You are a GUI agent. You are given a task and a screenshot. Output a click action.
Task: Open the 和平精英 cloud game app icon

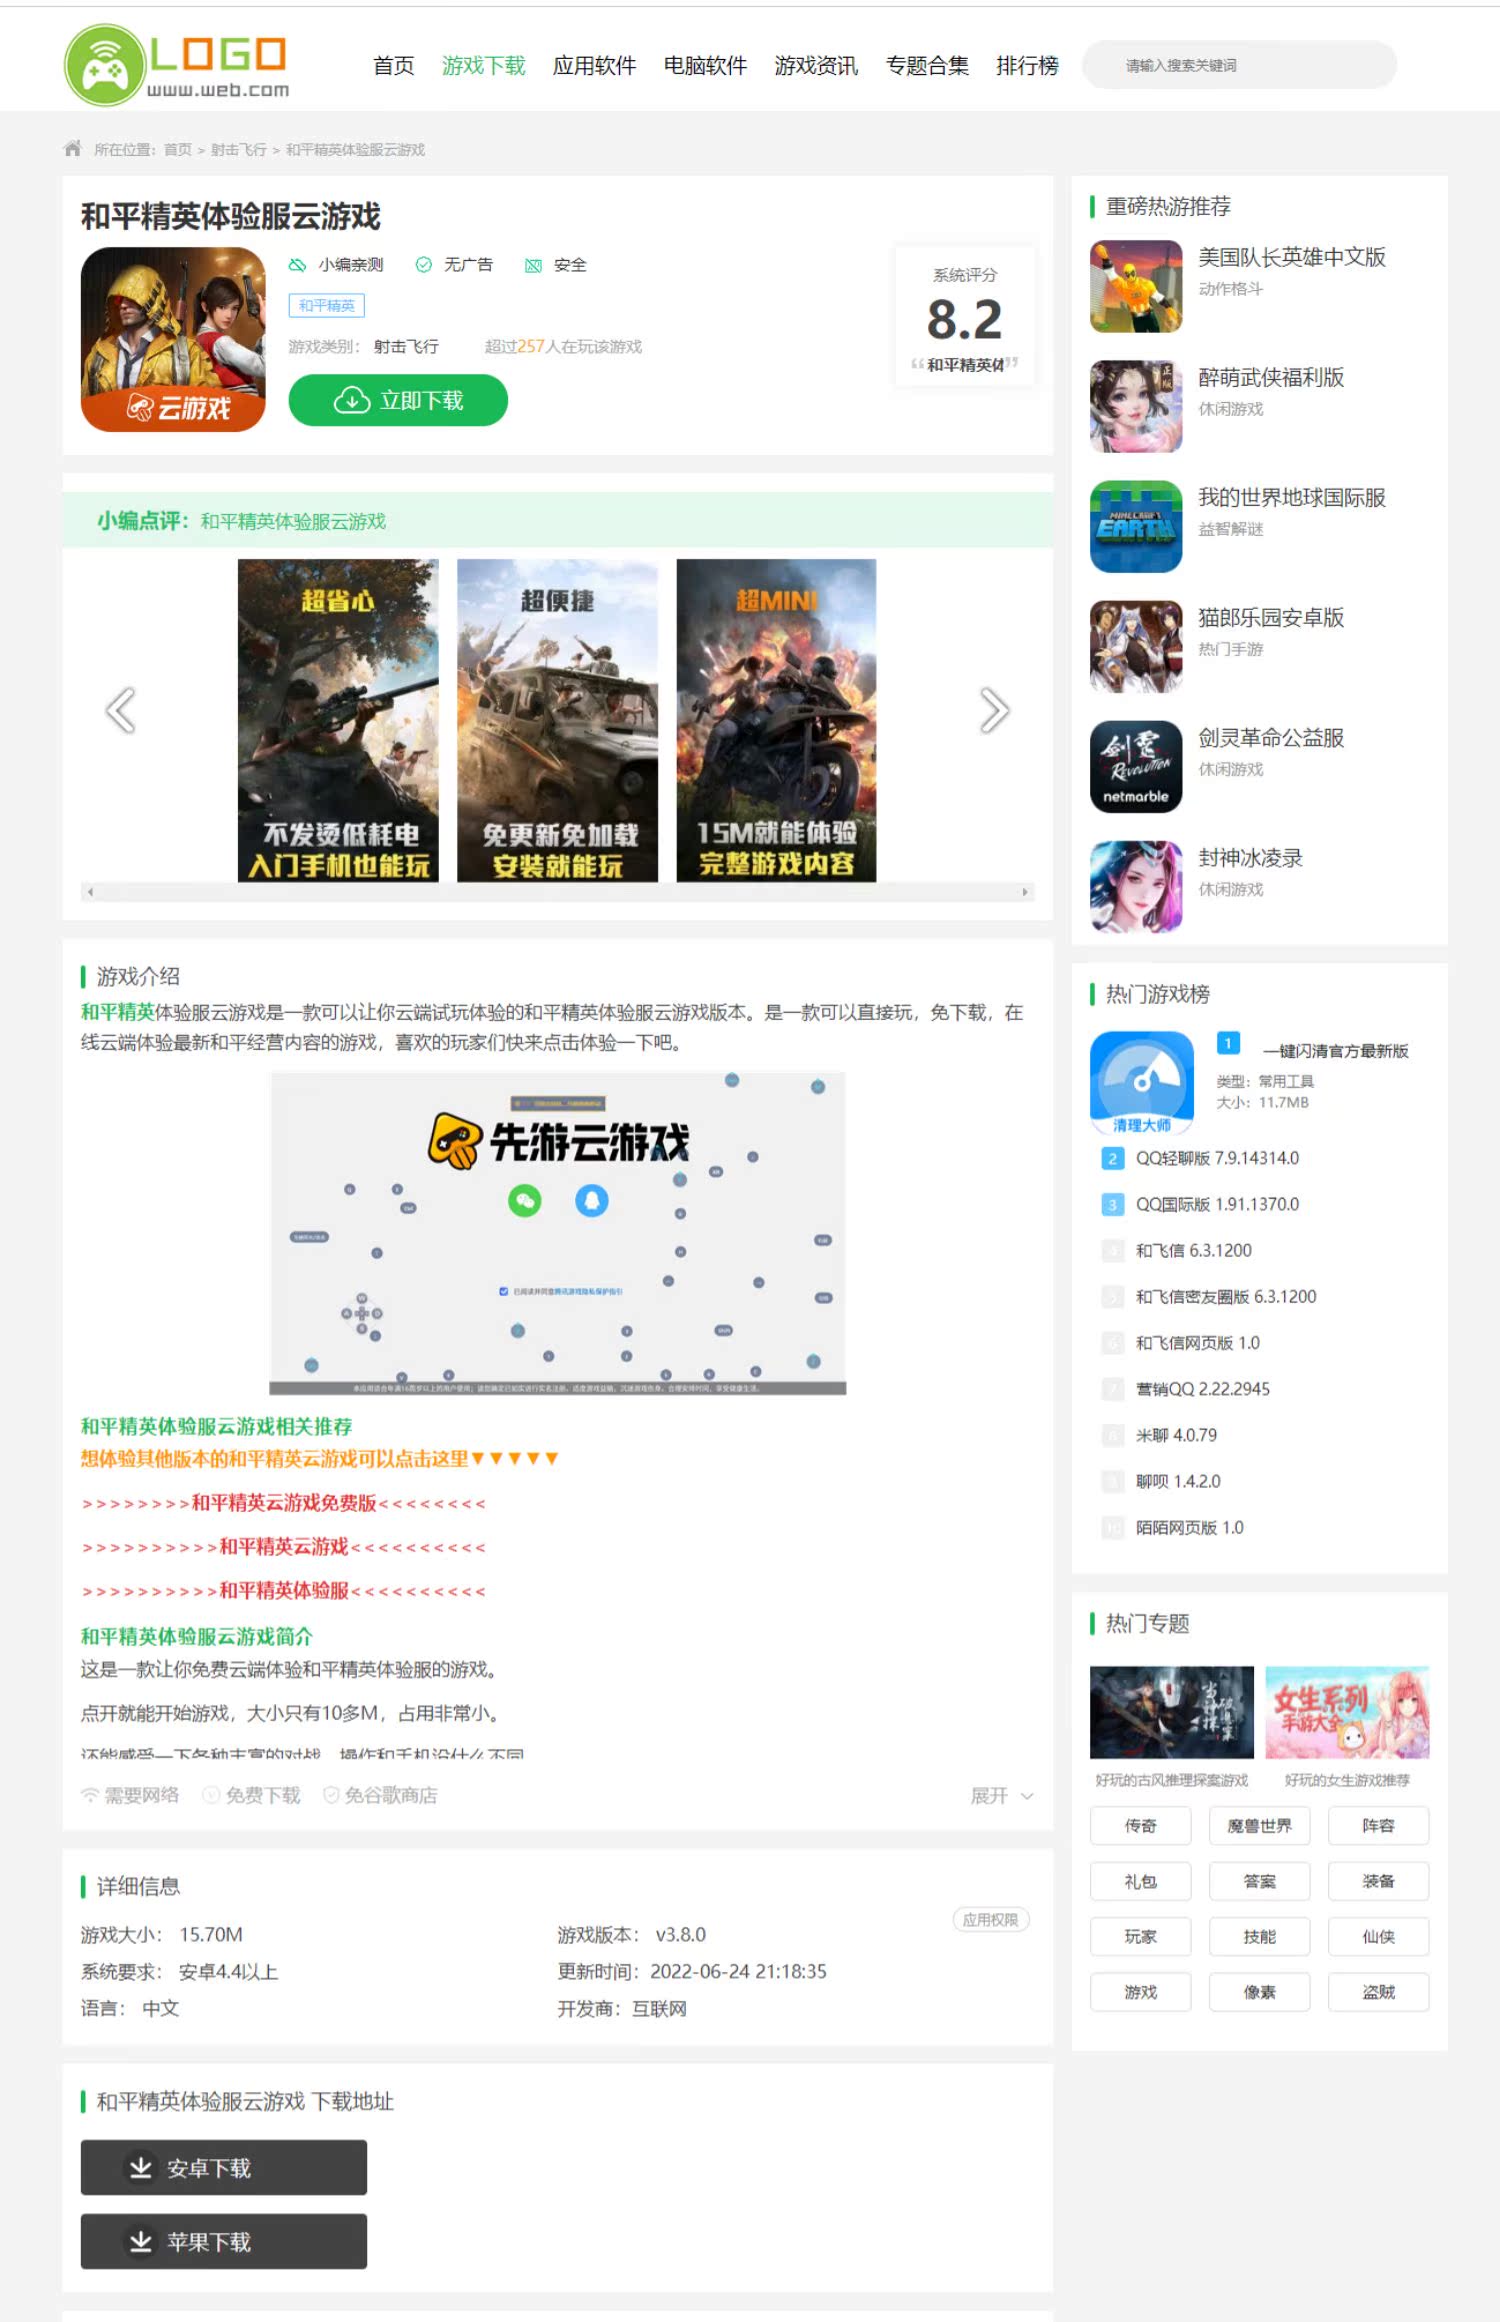(173, 339)
